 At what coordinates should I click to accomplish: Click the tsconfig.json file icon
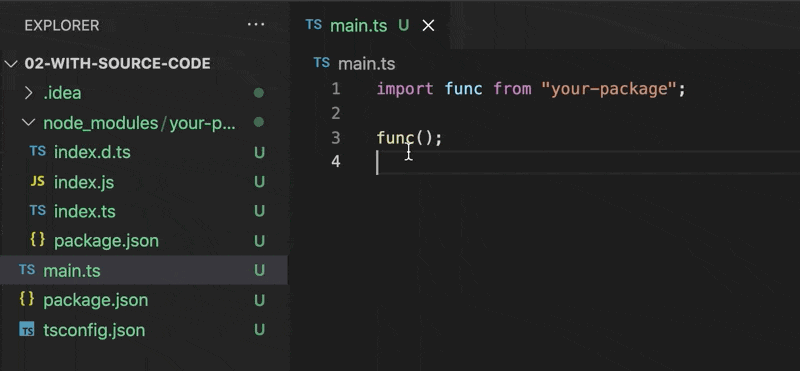click(27, 330)
